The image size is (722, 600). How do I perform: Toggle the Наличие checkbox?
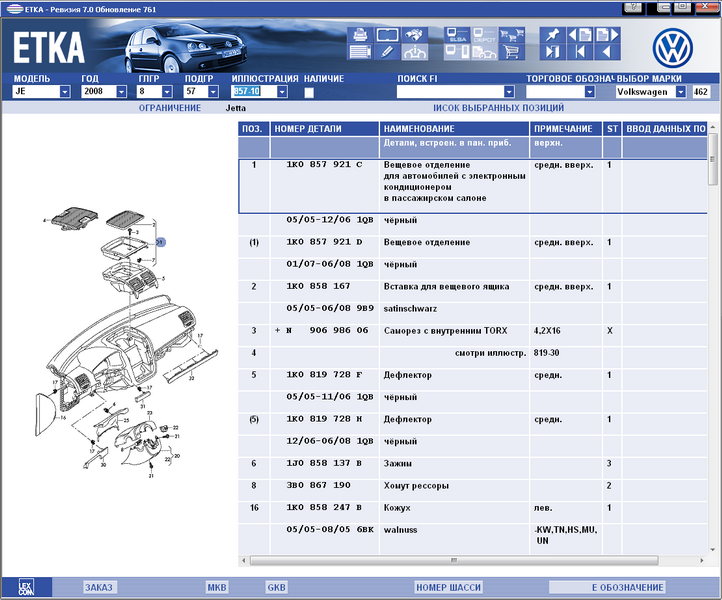click(x=309, y=93)
